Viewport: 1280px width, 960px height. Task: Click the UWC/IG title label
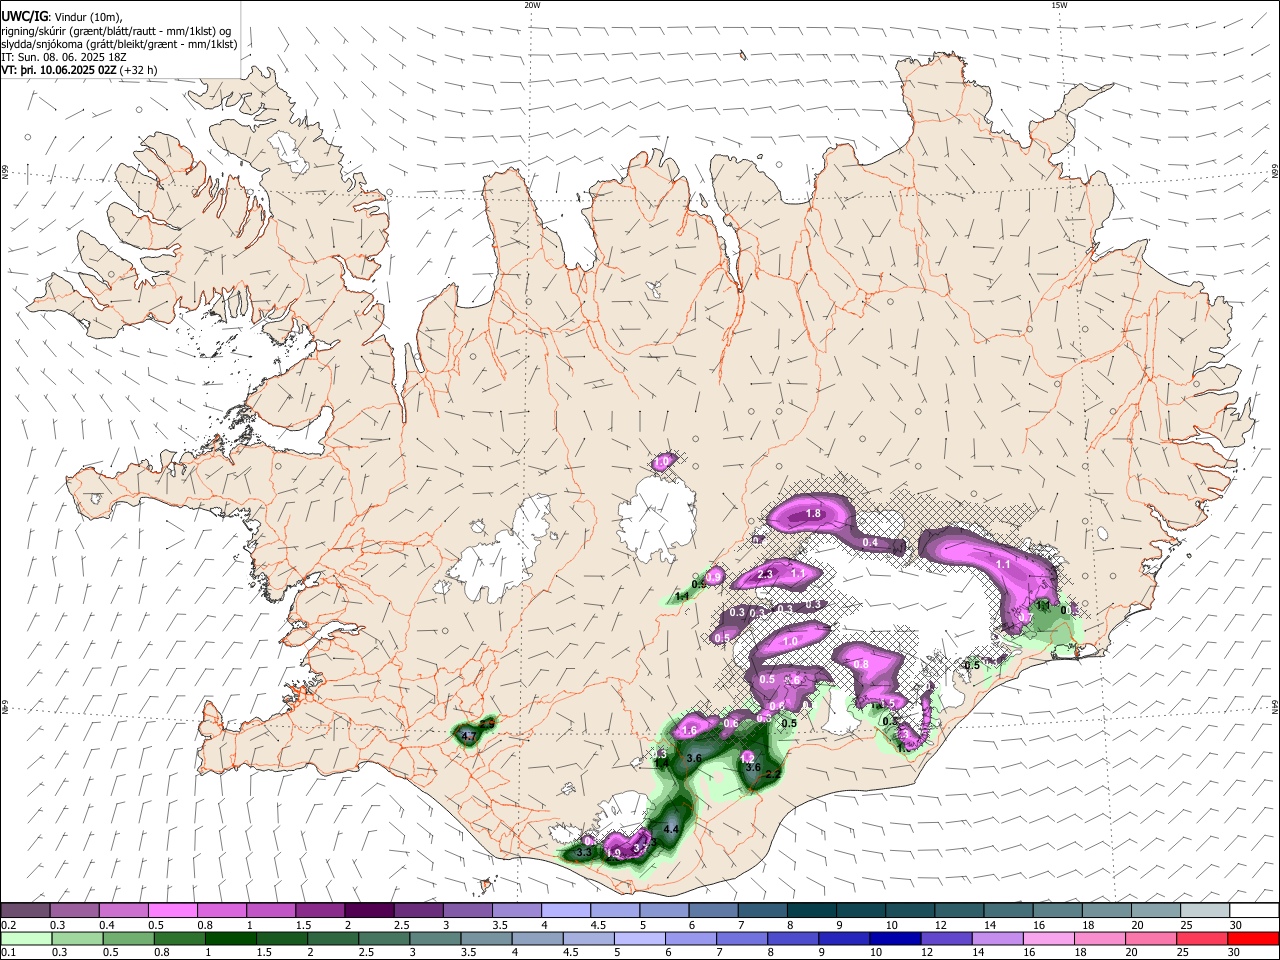click(x=24, y=16)
